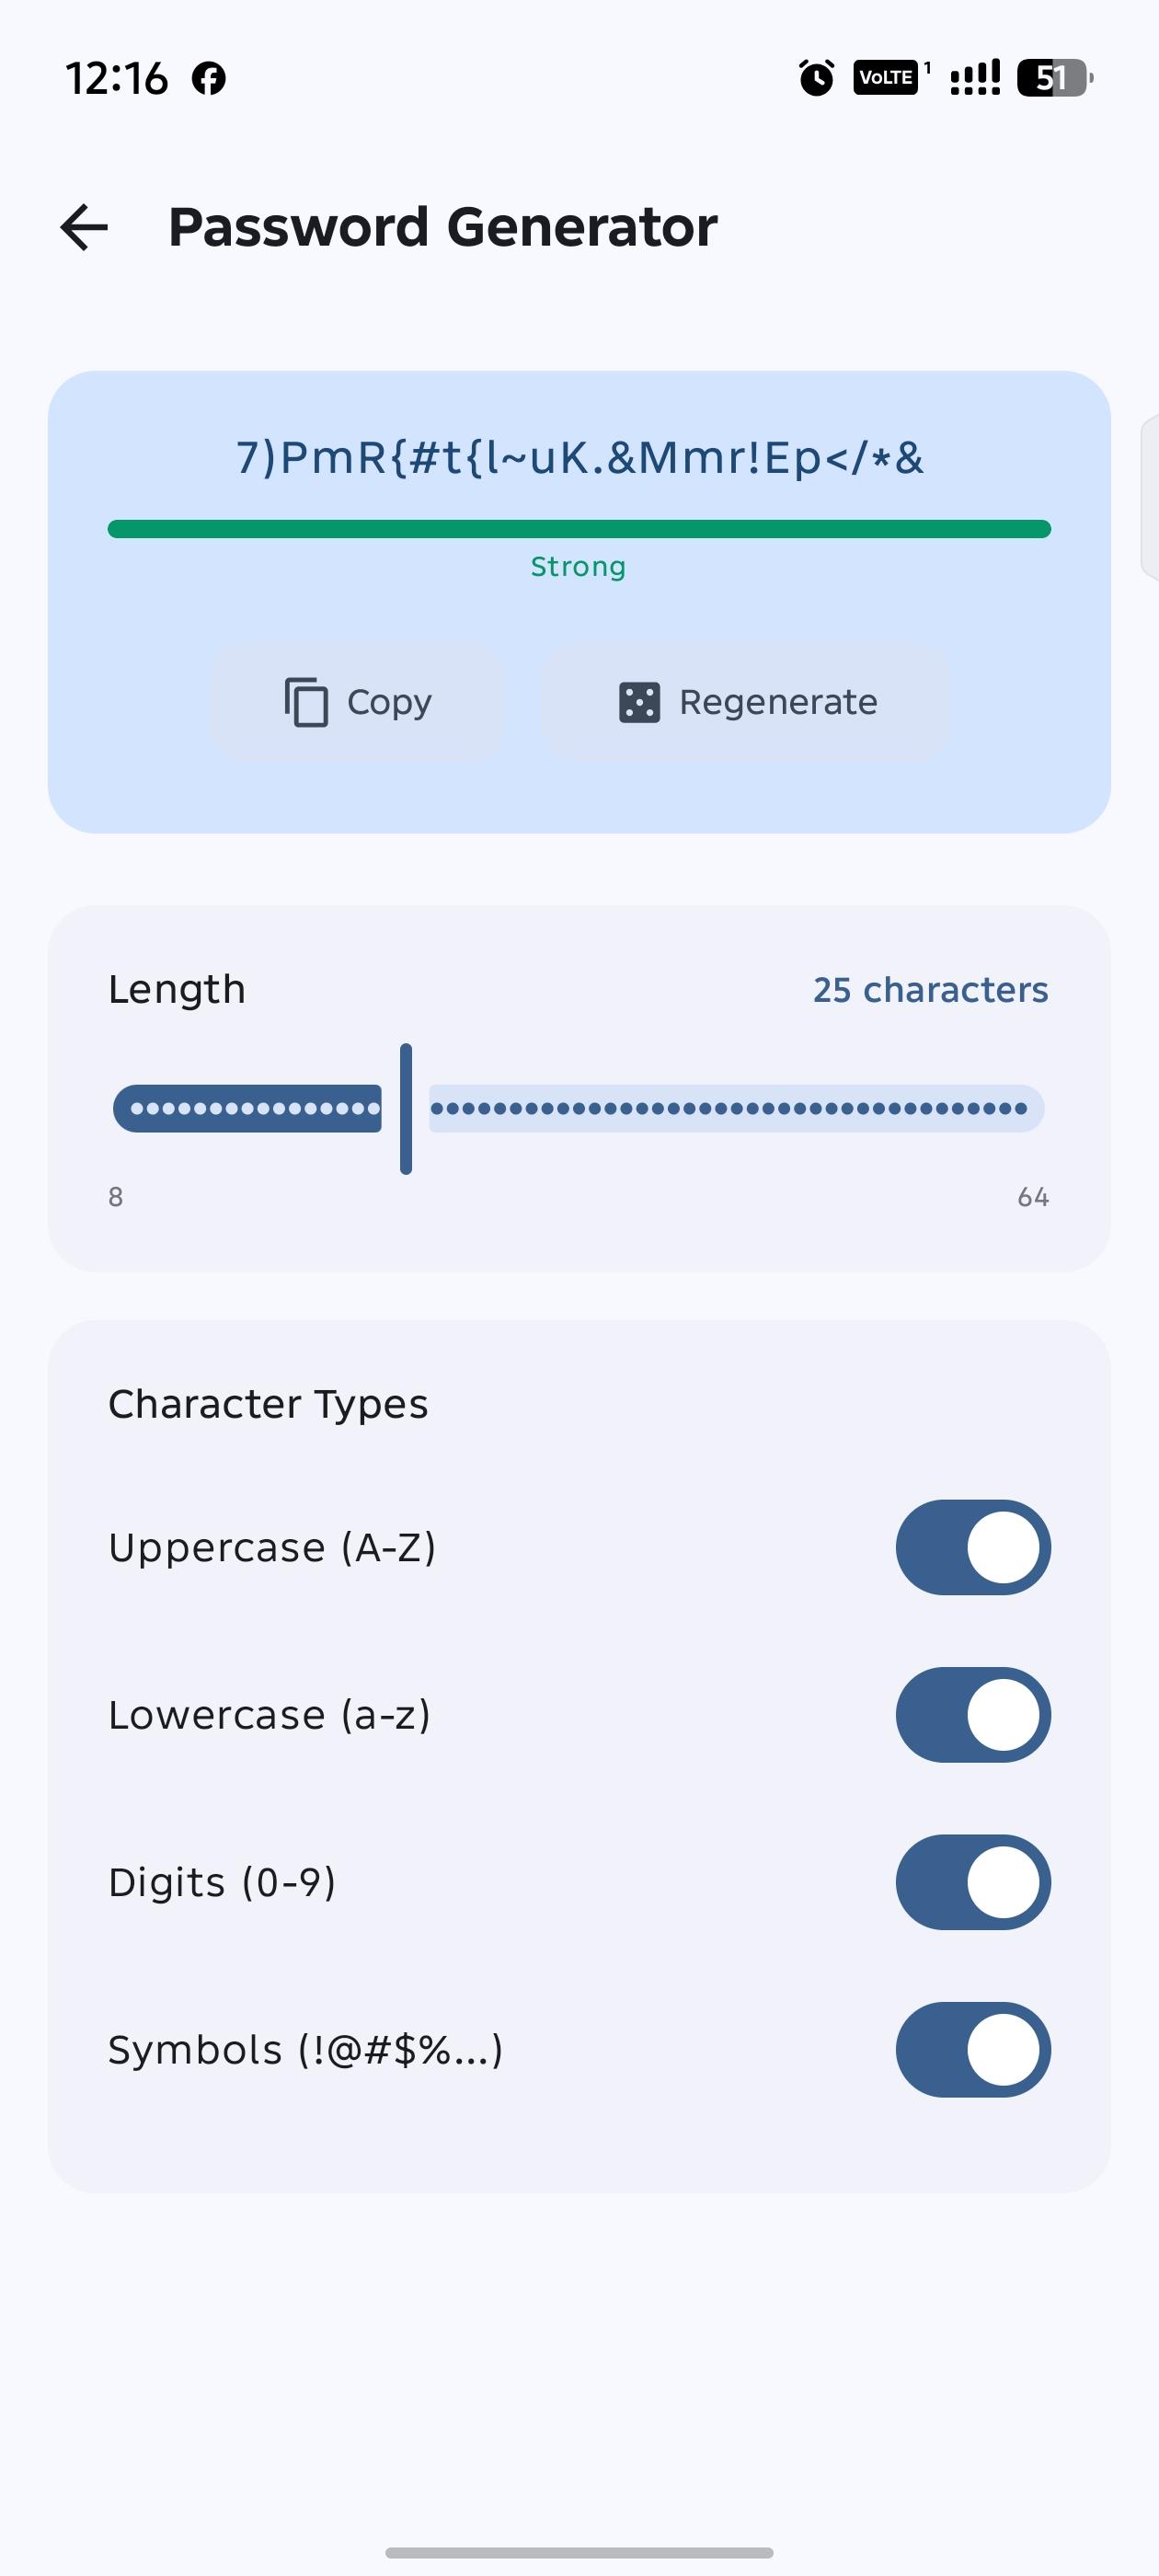The image size is (1159, 2576).
Task: Tap the battery level indicator
Action: coord(1054,77)
